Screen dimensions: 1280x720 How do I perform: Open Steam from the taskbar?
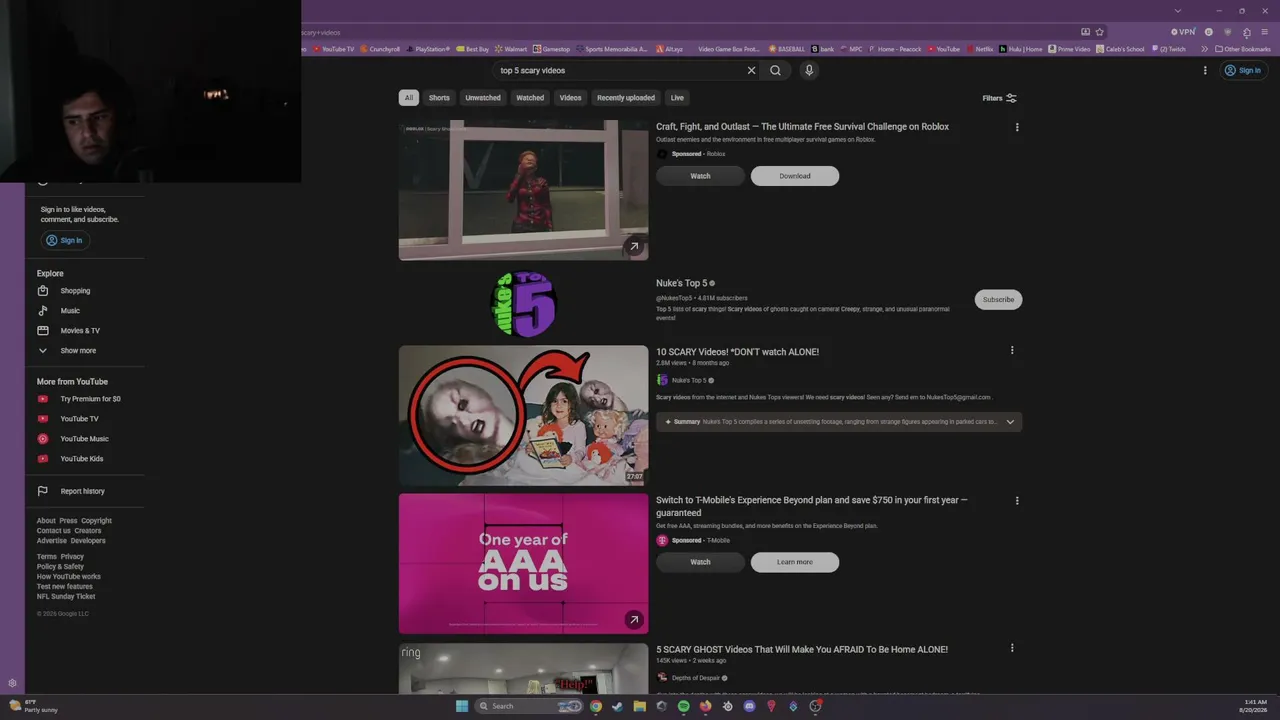617,706
